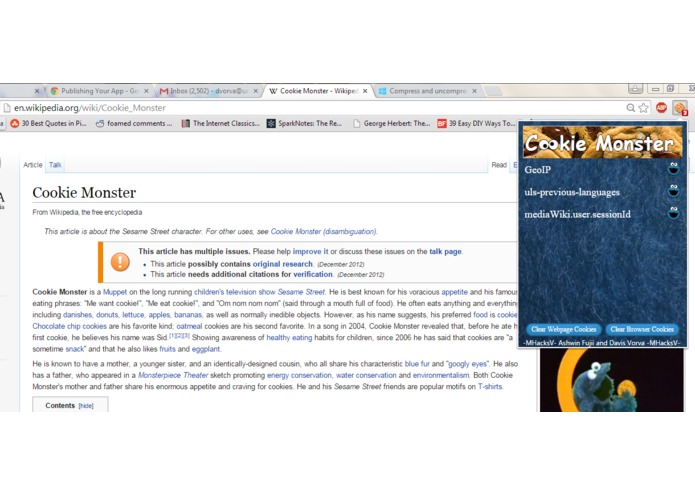Switch to the Publishing Your App tab
This screenshot has height=494, width=695.
point(100,91)
